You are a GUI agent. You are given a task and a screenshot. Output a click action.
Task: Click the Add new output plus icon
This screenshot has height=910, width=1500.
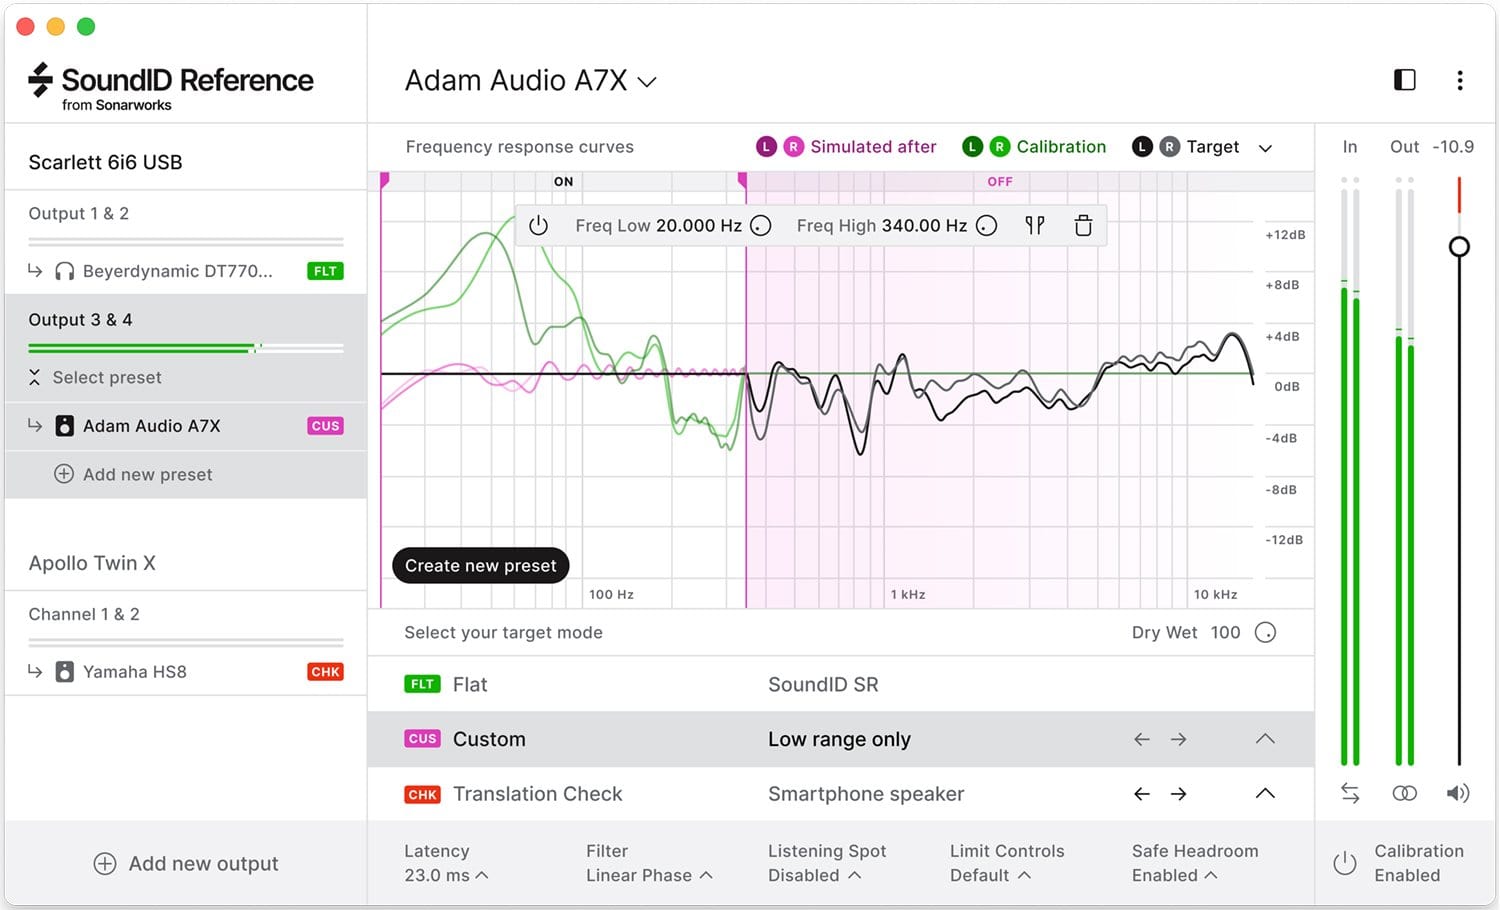pyautogui.click(x=105, y=864)
